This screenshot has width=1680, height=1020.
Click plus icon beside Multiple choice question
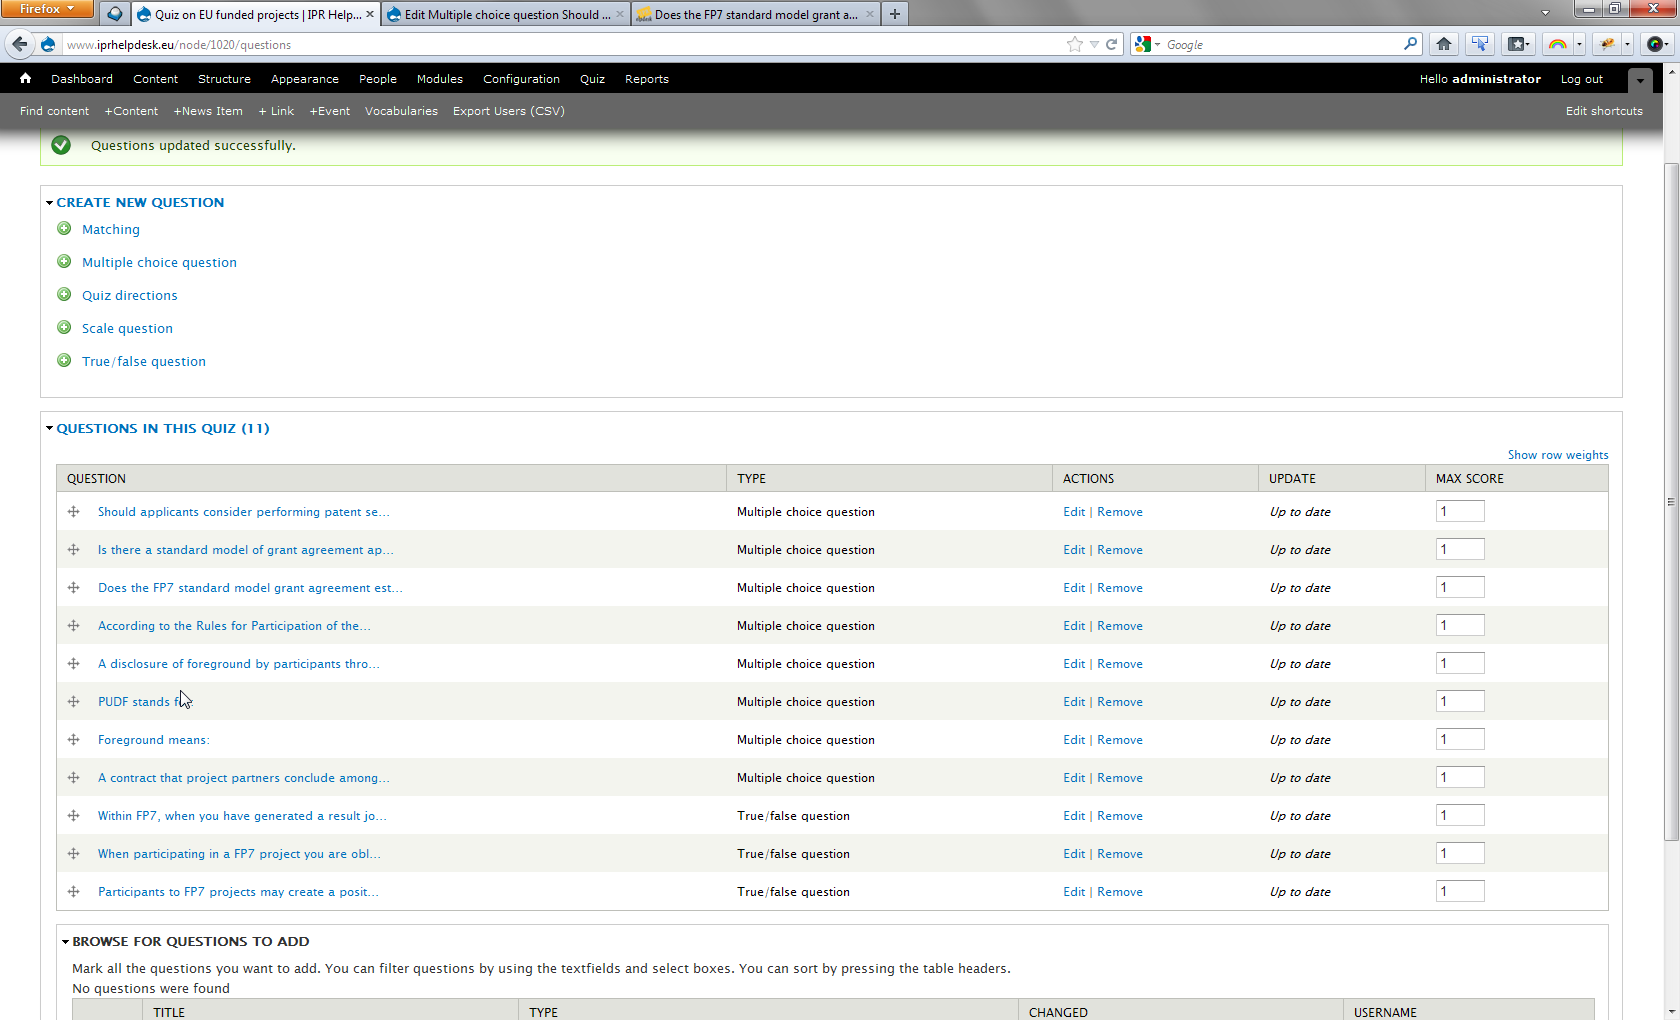64,262
